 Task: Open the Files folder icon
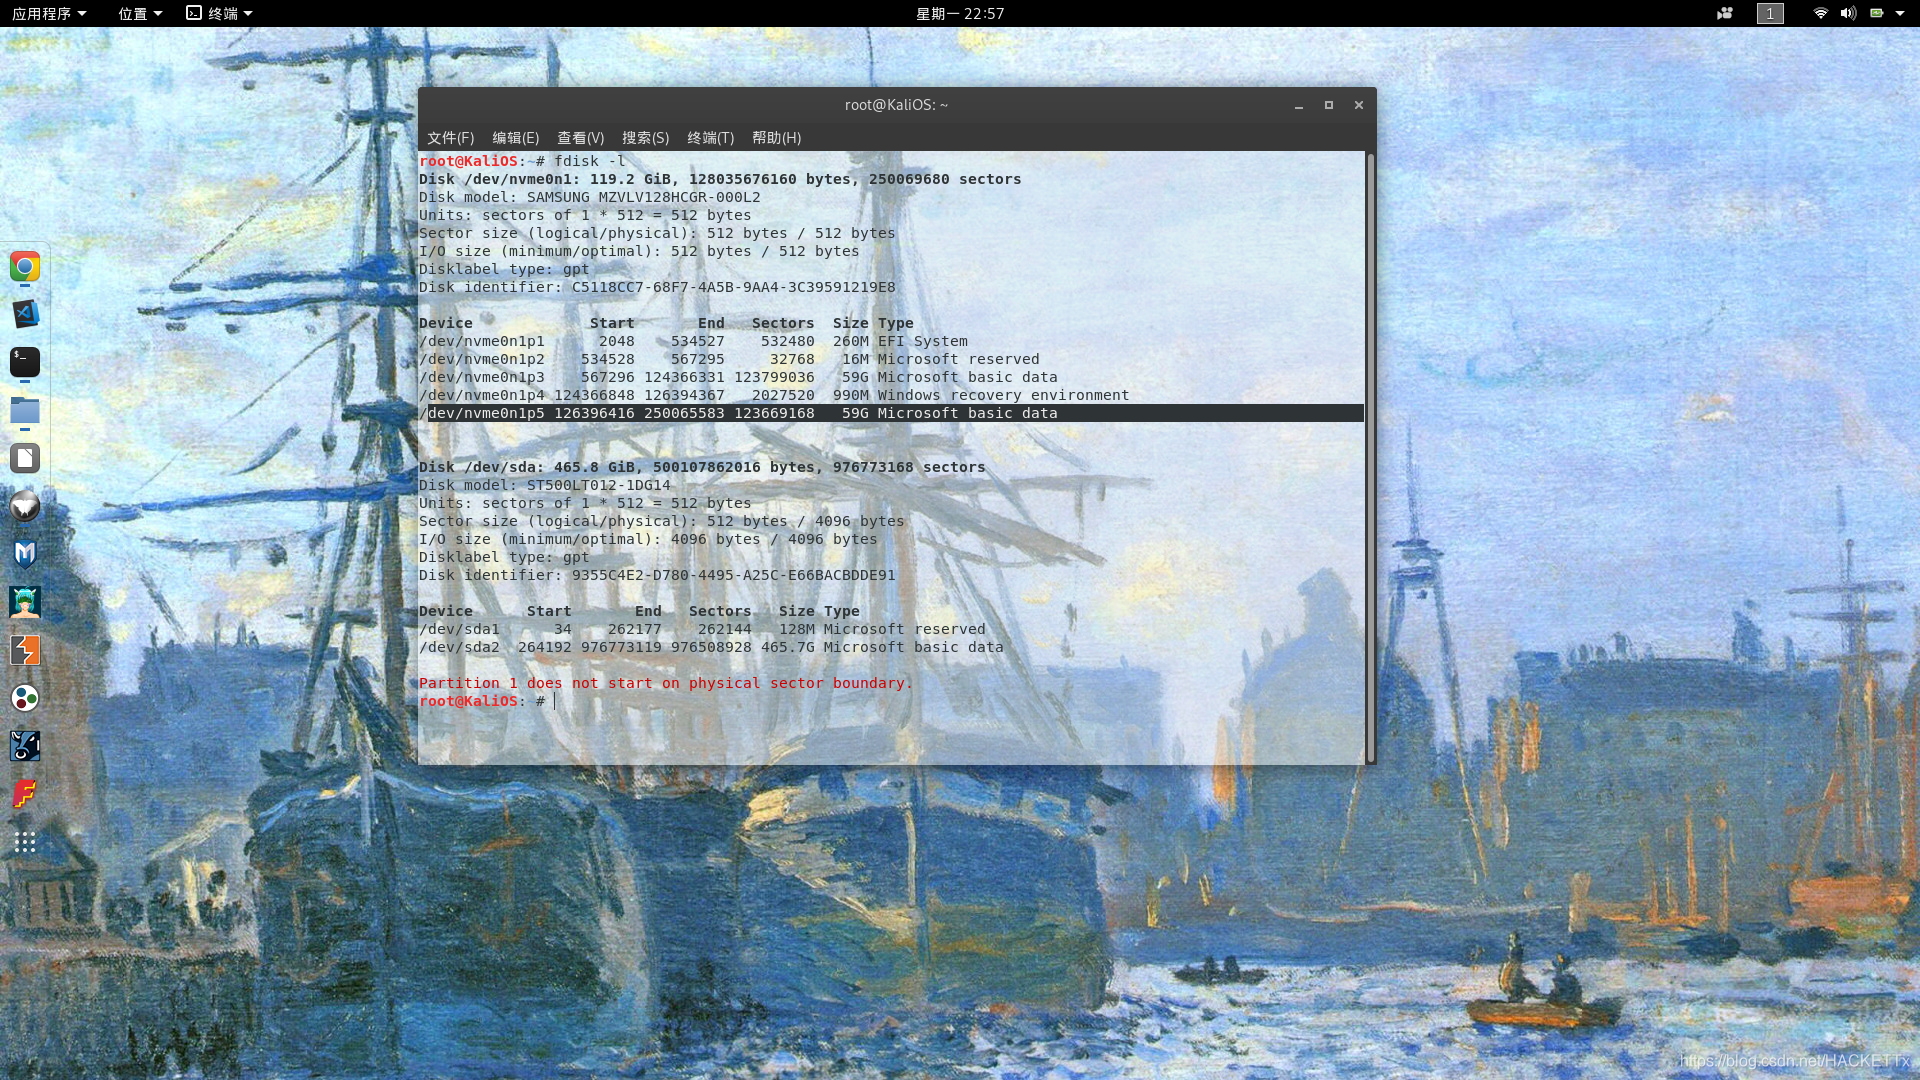pos(25,410)
